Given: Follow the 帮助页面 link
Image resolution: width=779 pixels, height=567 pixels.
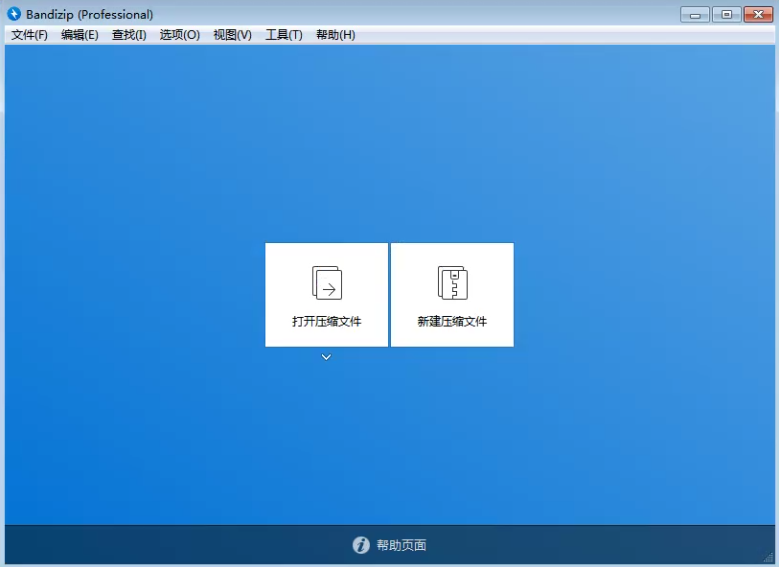Looking at the screenshot, I should [x=401, y=545].
